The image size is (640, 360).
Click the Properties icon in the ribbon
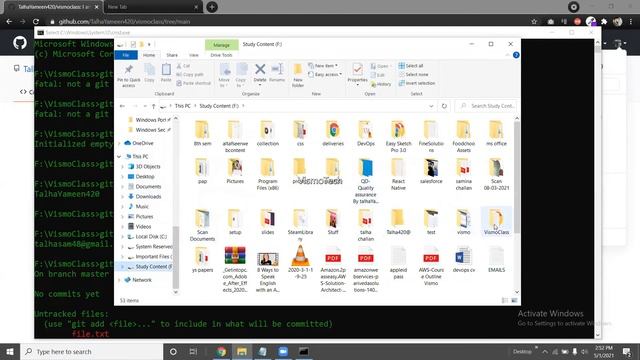[357, 70]
